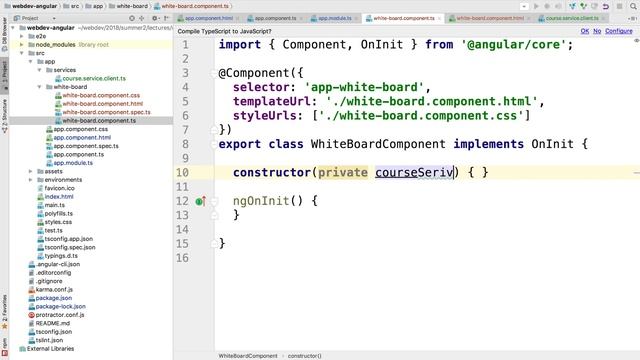Toggle folding of ngOnInit at line 12
The image size is (640, 360).
pyautogui.click(x=213, y=201)
